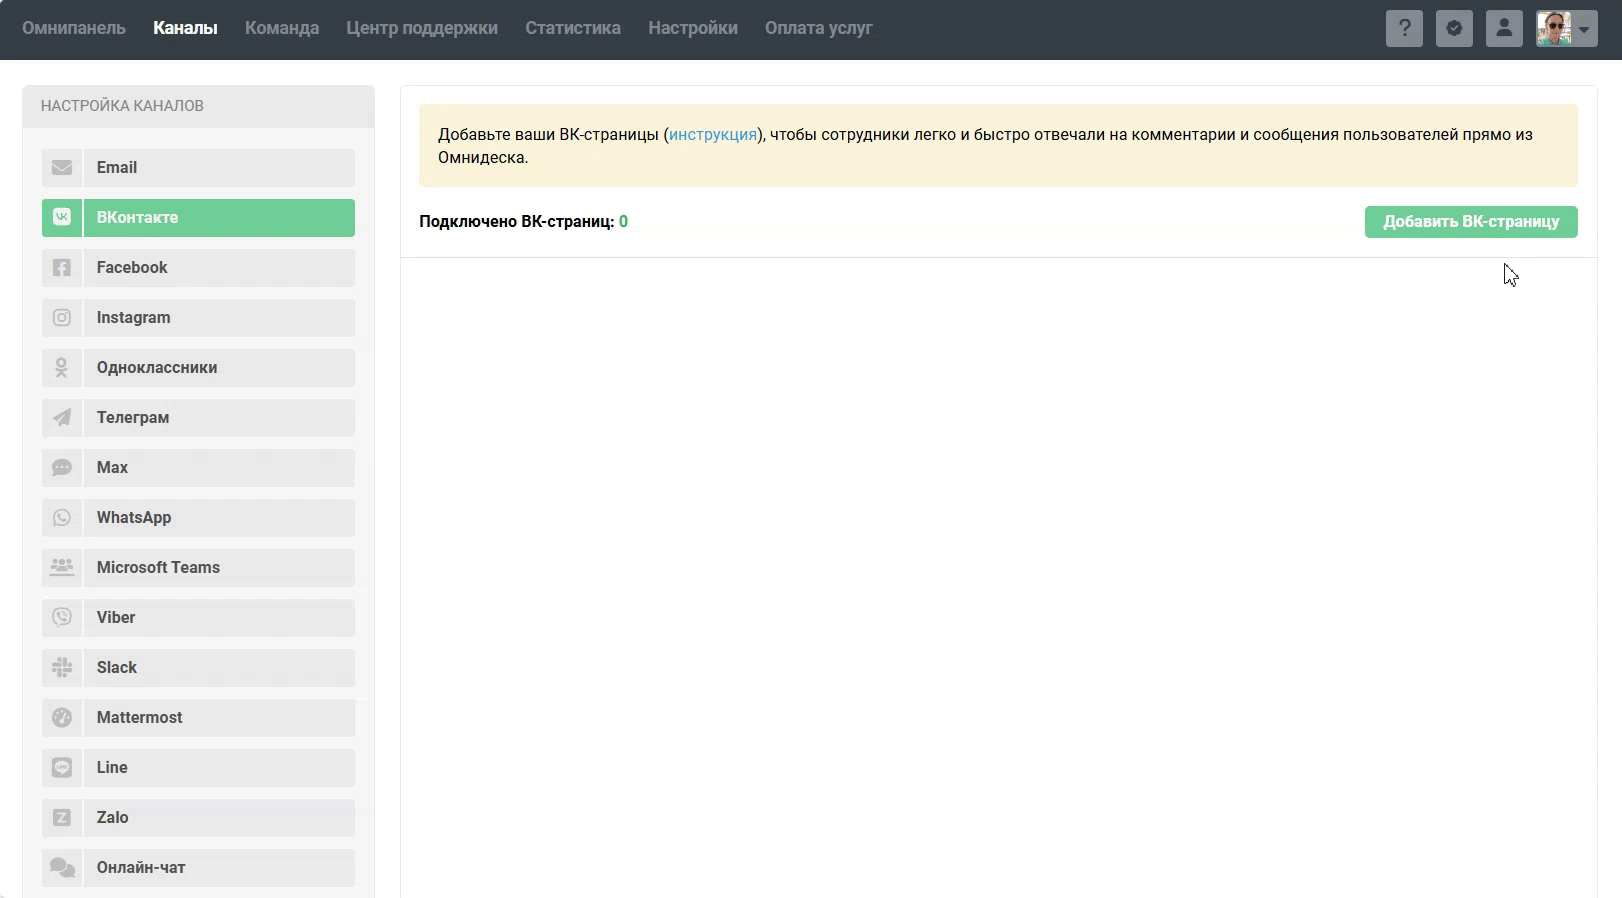The width and height of the screenshot is (1622, 898).
Task: Choose the Slack channel label
Action: coord(117,668)
